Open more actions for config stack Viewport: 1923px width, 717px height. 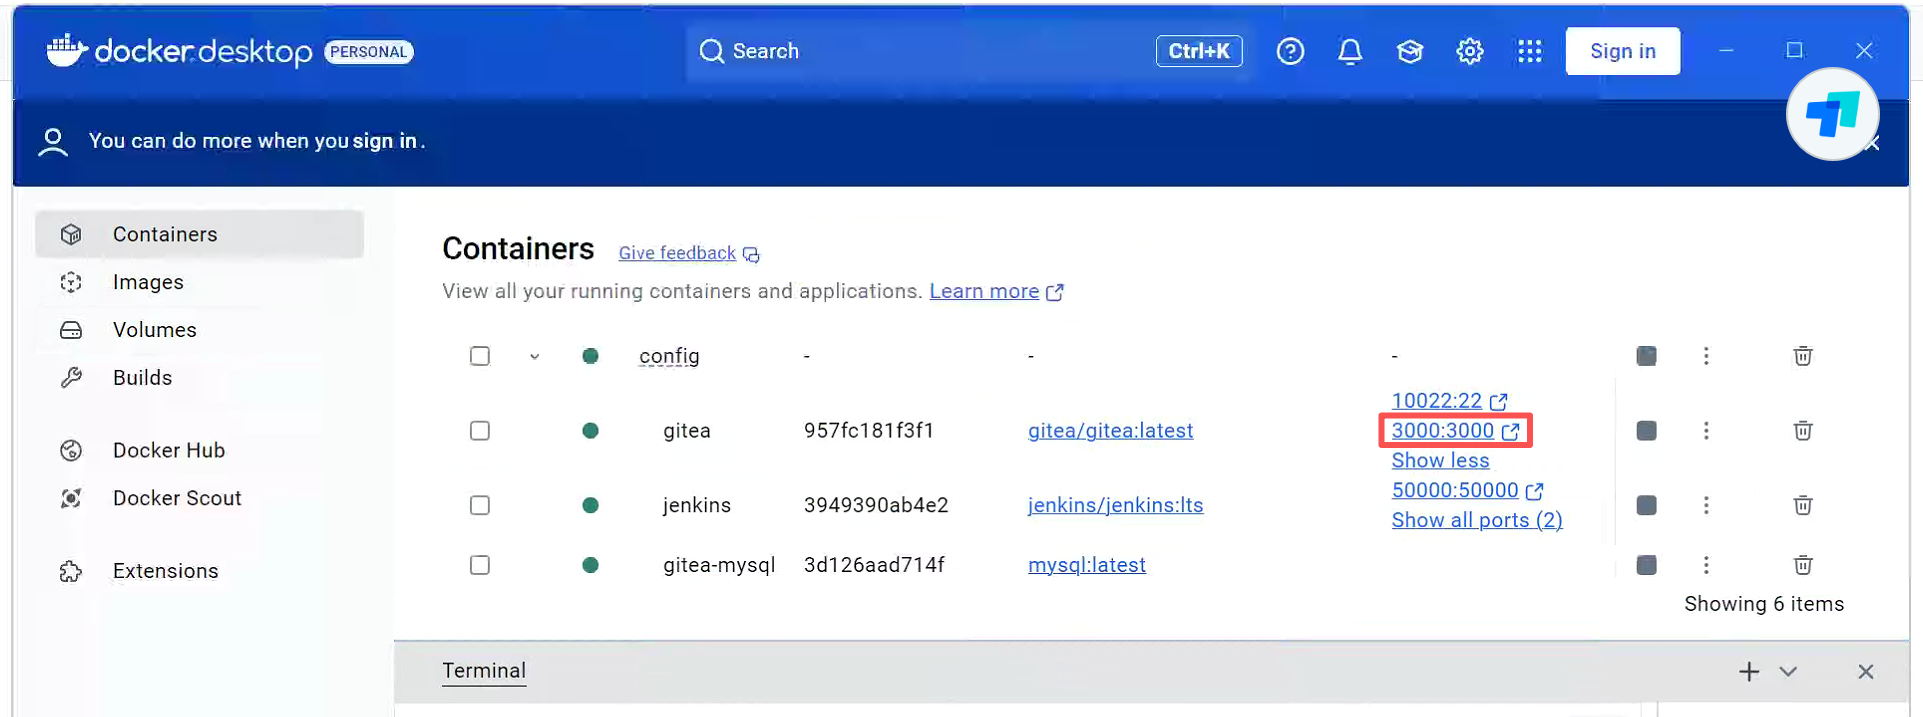1706,356
